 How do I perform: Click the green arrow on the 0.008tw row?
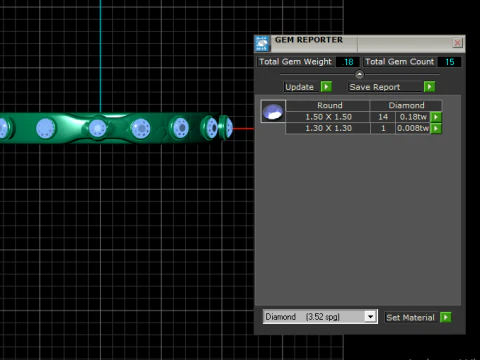(x=436, y=128)
